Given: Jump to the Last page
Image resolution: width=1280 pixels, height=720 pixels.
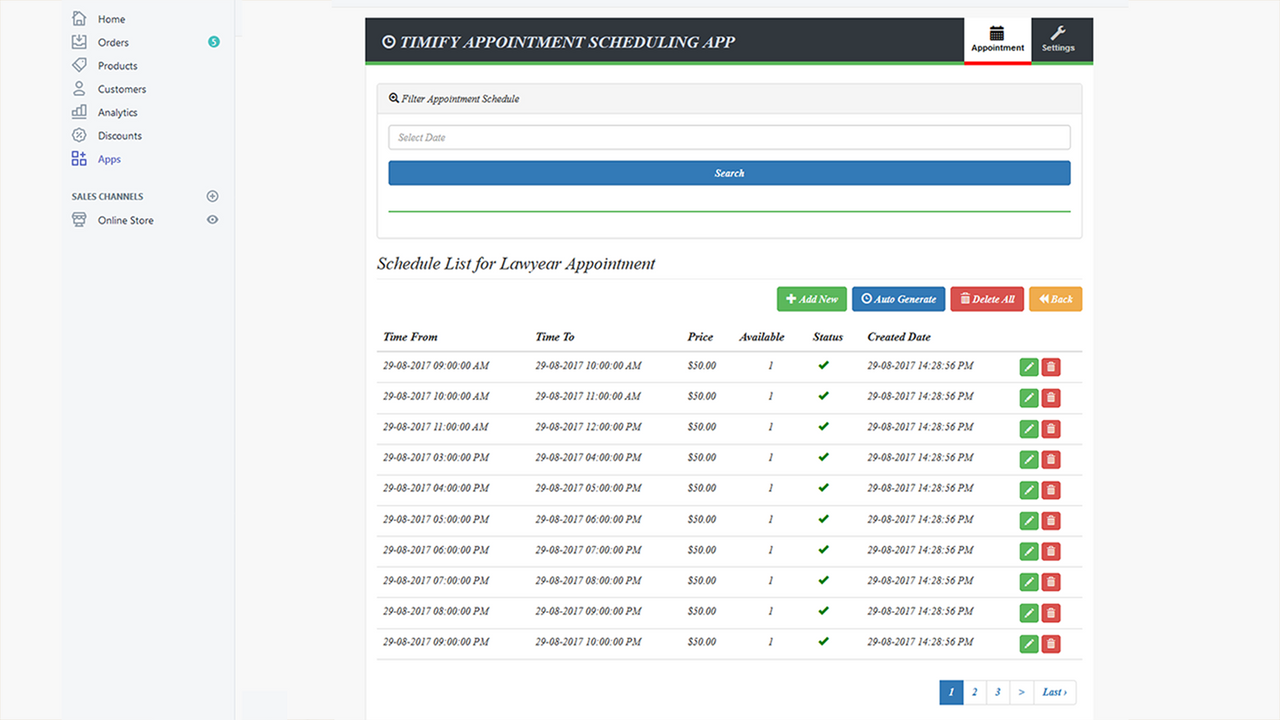Looking at the screenshot, I should [x=1055, y=692].
